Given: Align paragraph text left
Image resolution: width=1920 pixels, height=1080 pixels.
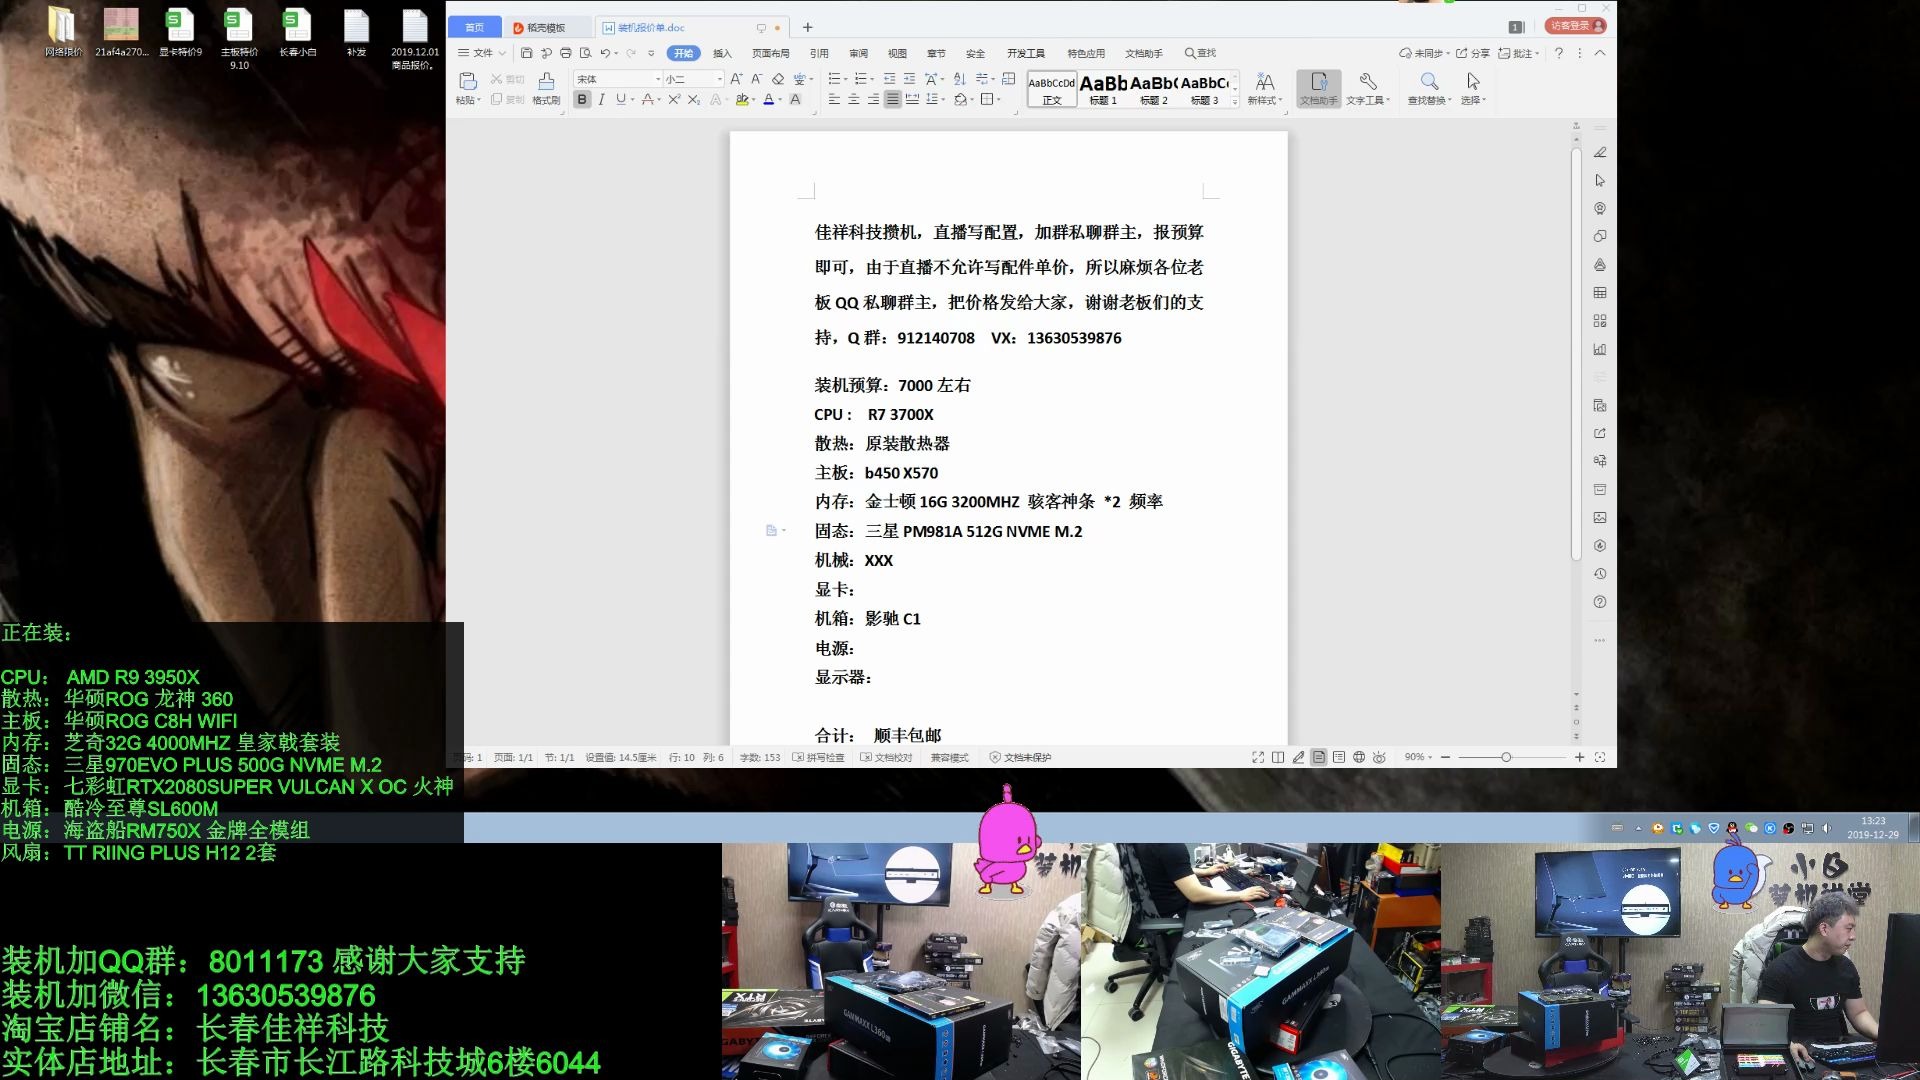Looking at the screenshot, I should (834, 99).
